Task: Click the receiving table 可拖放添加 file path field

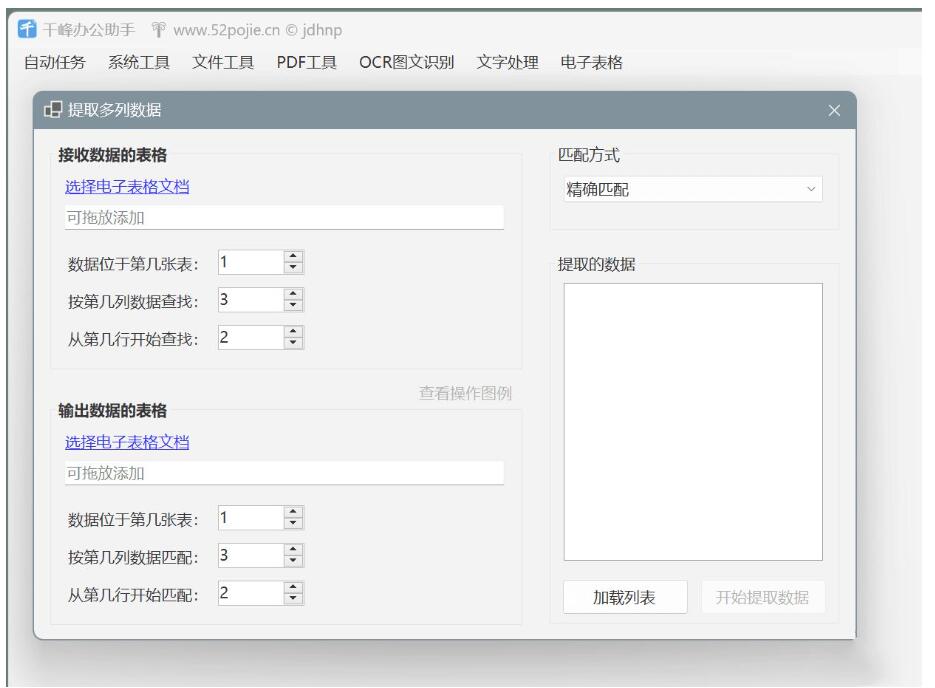Action: coord(284,218)
